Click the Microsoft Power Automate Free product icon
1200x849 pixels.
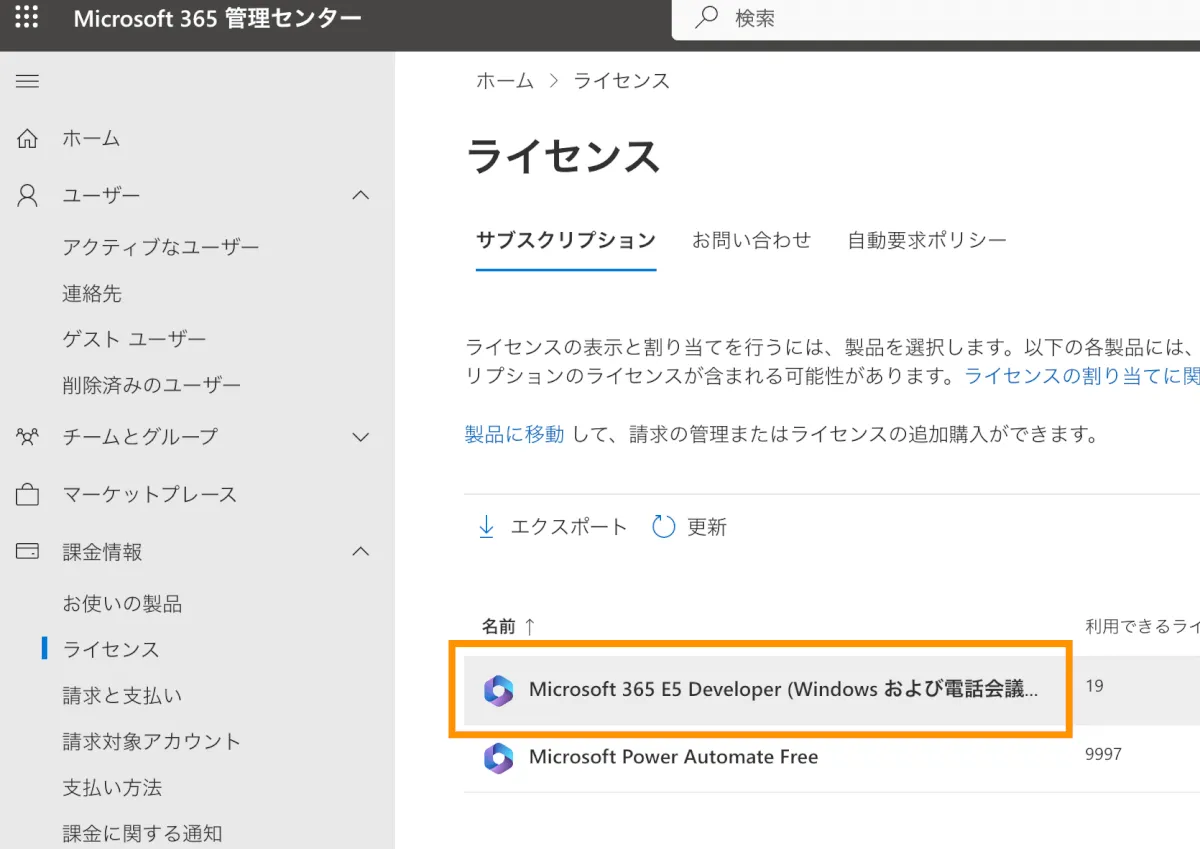[x=498, y=758]
